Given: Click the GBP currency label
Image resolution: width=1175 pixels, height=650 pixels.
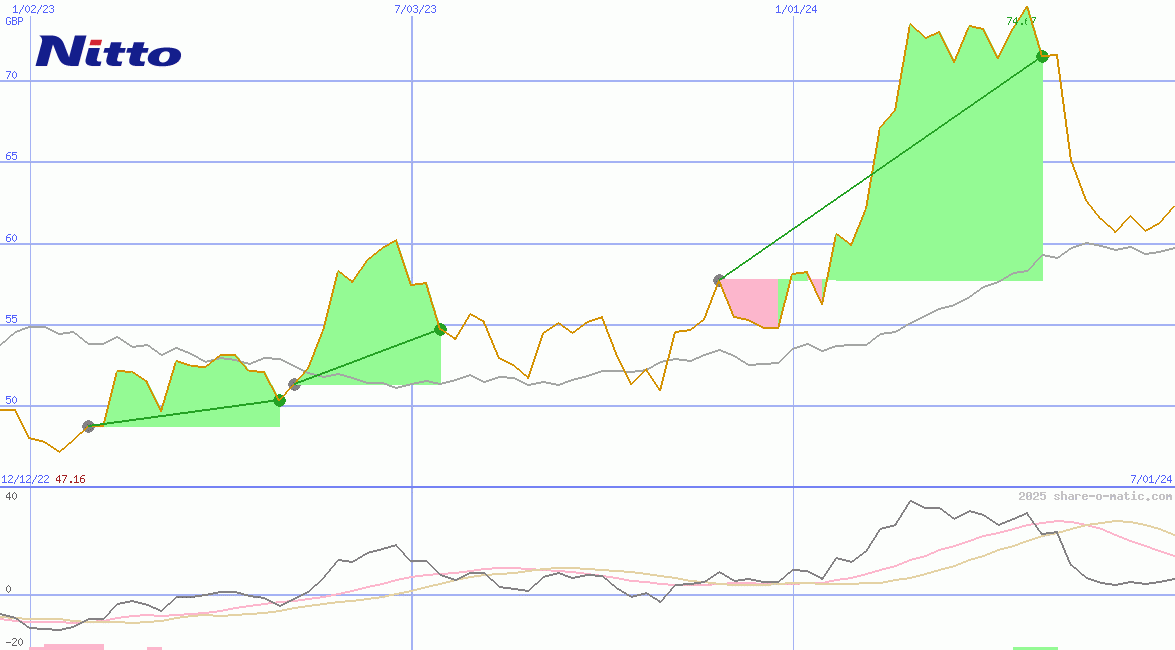Looking at the screenshot, I should (14, 21).
